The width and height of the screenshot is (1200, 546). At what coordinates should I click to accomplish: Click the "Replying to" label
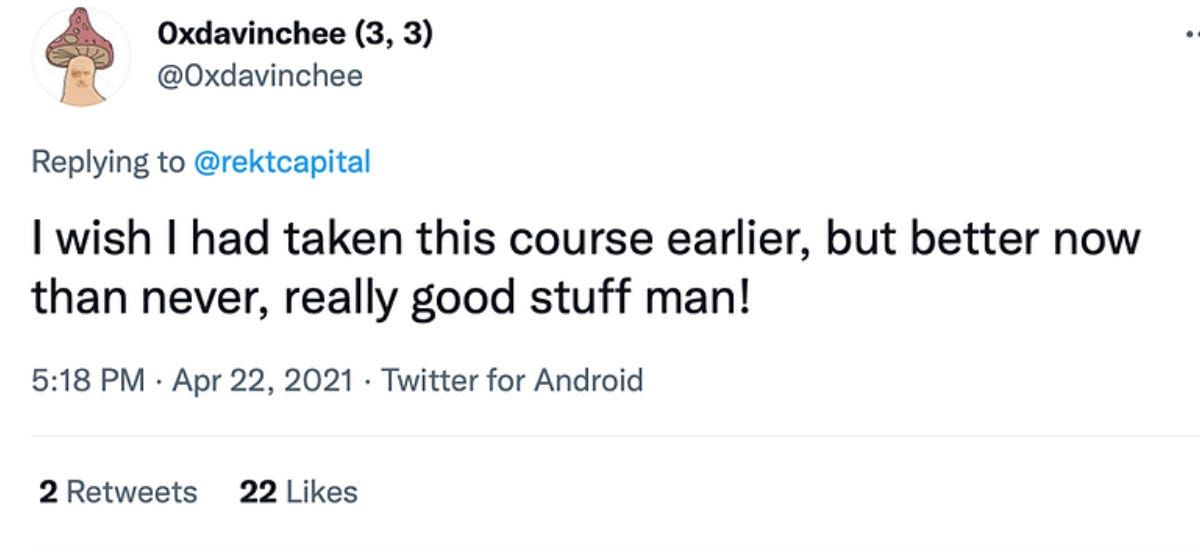[108, 162]
